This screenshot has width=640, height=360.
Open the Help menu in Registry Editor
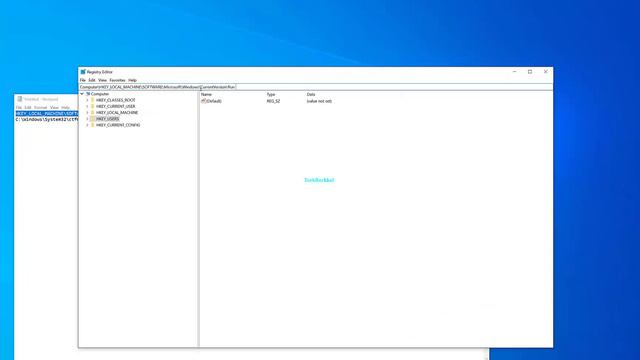coord(132,80)
